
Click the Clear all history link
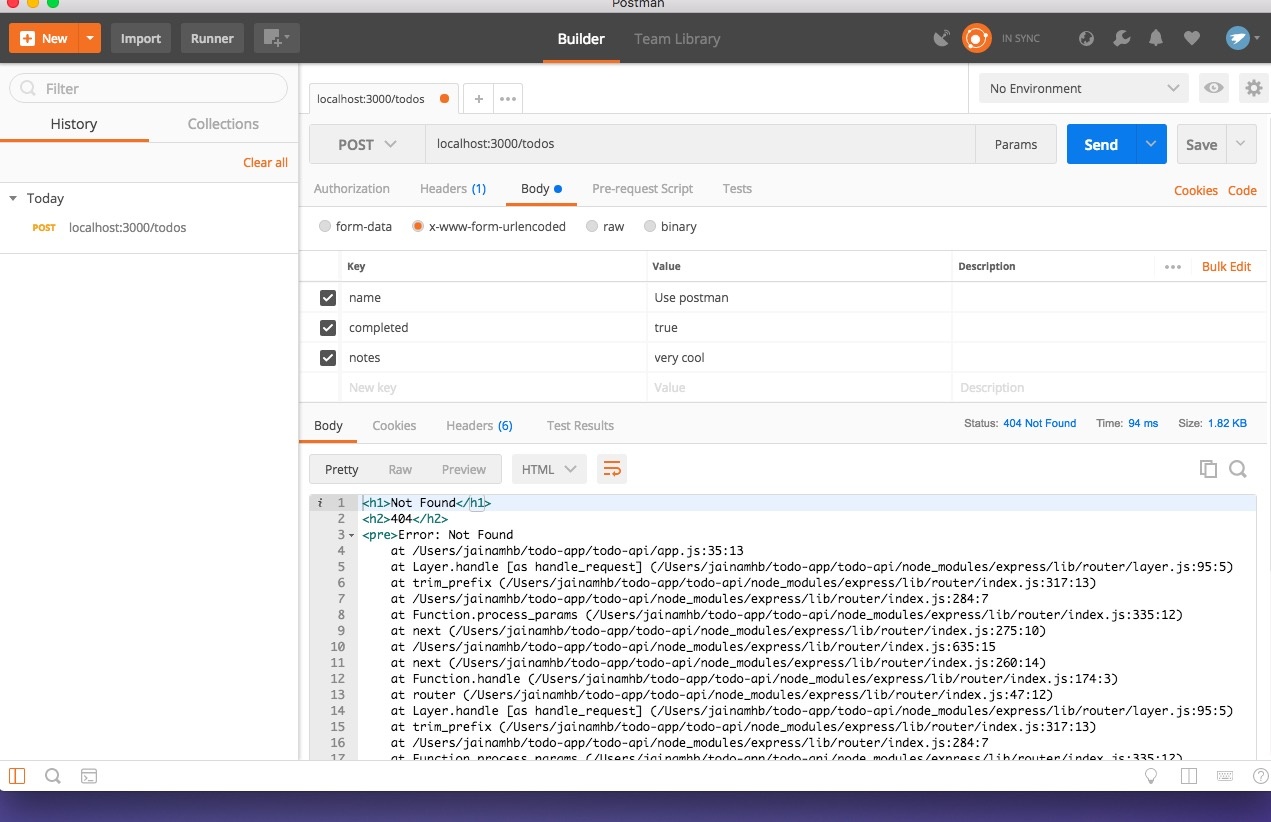265,162
